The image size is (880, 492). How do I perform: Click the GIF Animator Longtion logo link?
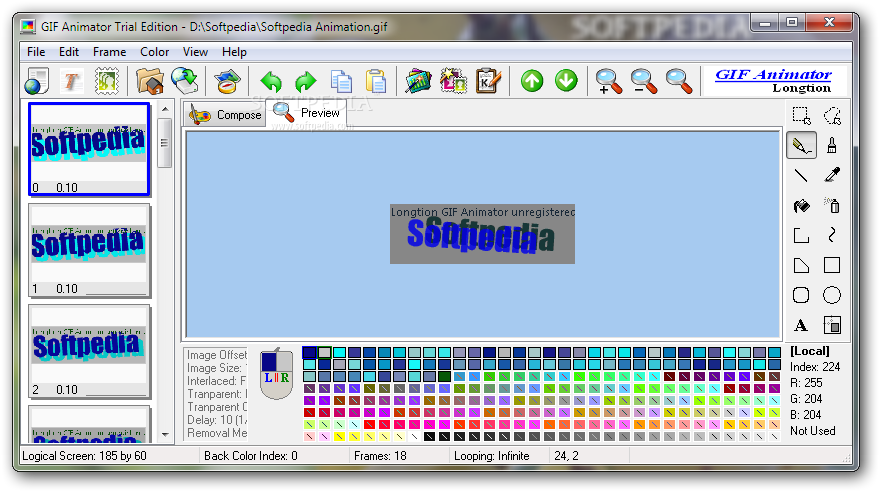tap(774, 81)
